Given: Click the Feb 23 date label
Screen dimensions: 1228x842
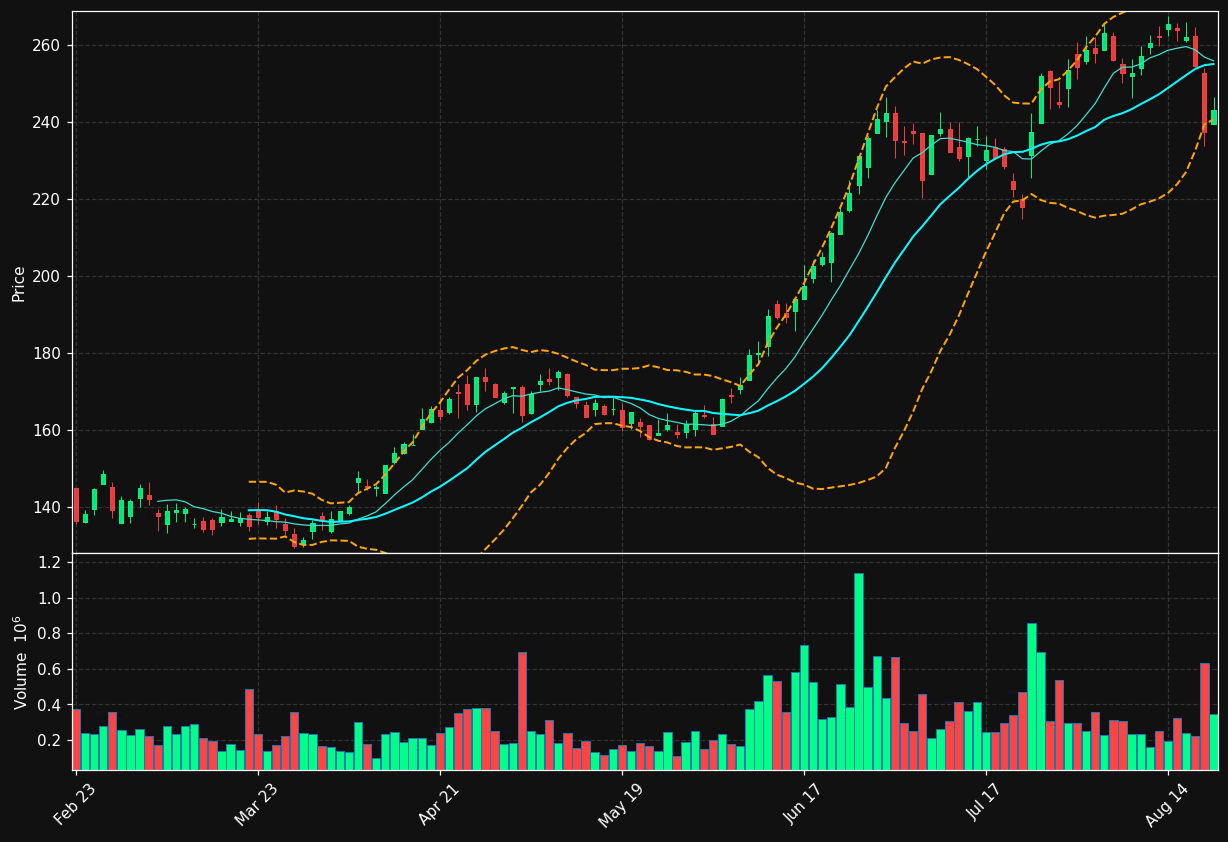Looking at the screenshot, I should [x=76, y=803].
